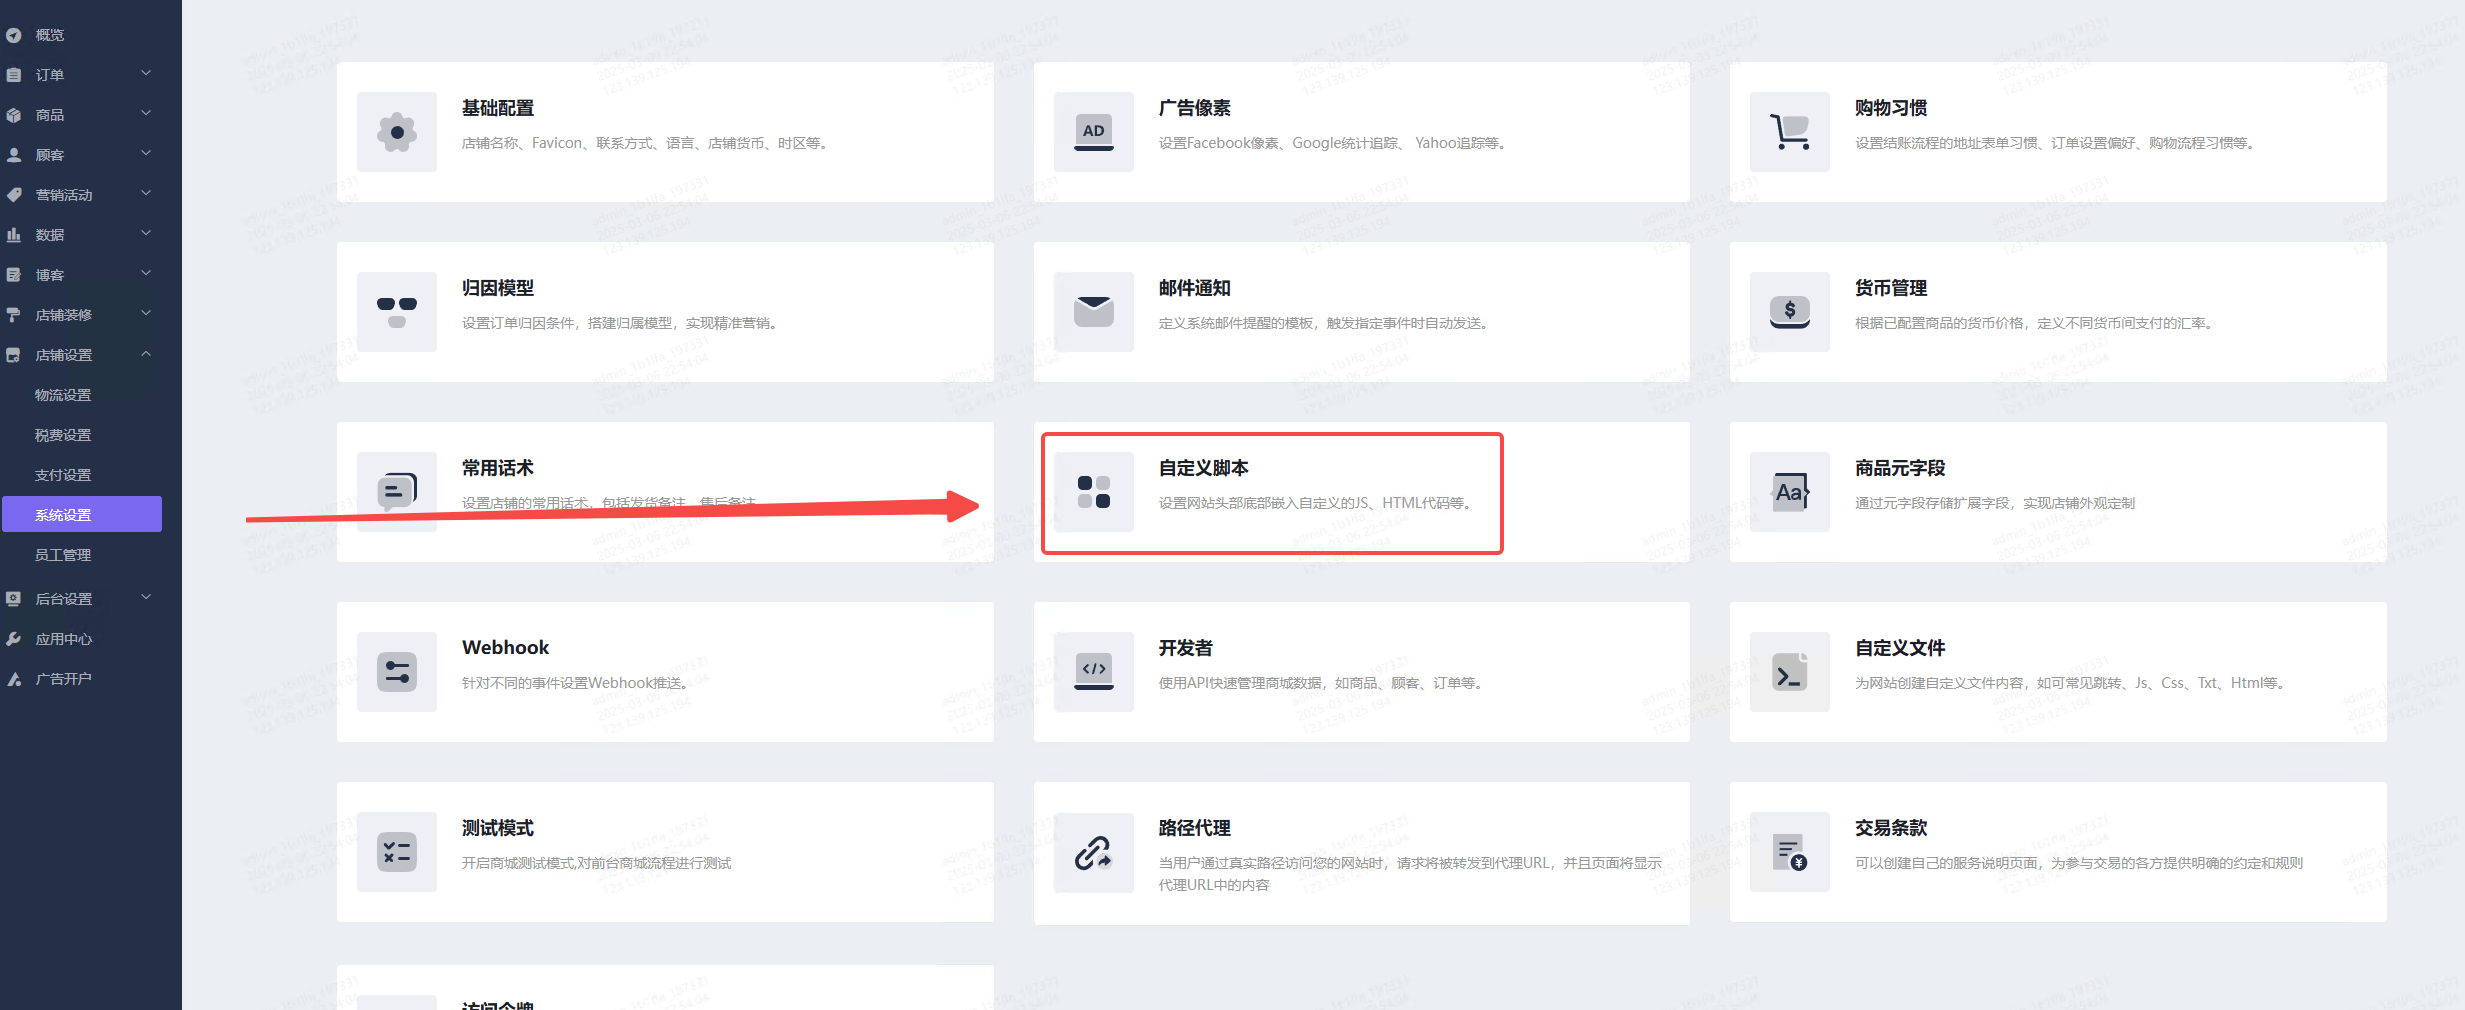This screenshot has height=1010, width=2465.
Task: Open the 基础配置 settings title
Action: point(498,108)
